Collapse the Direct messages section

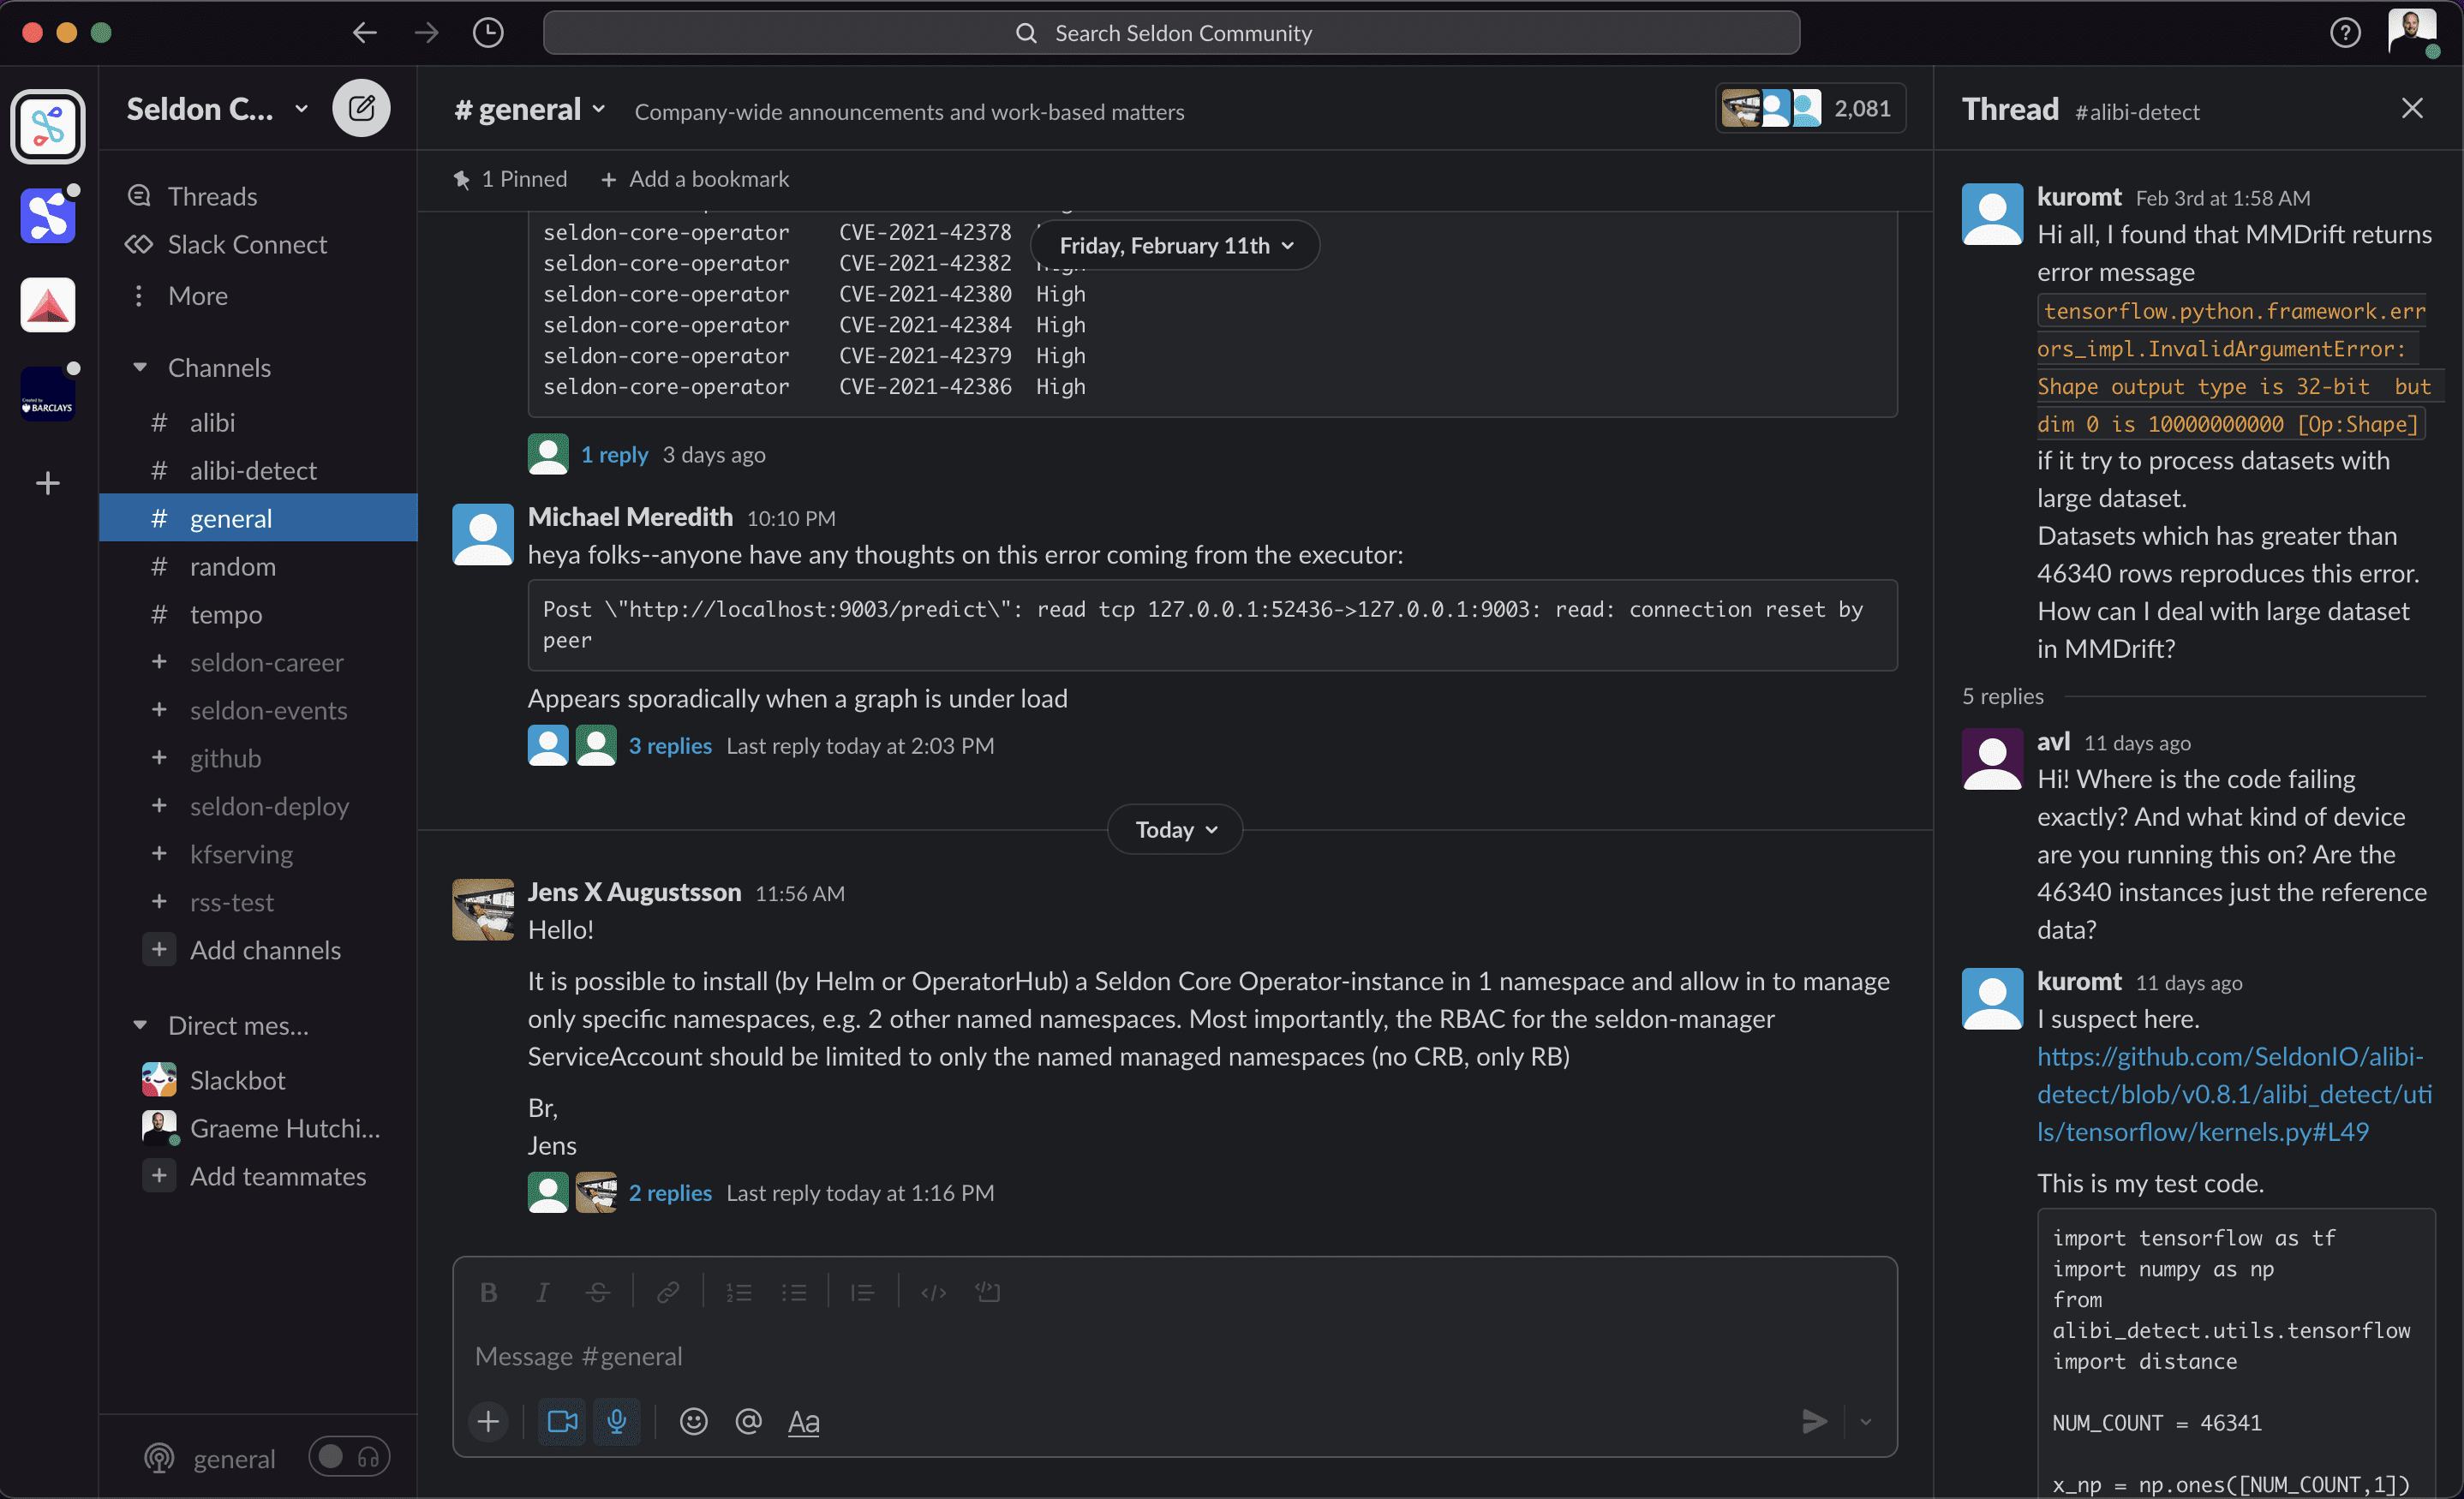point(140,1025)
